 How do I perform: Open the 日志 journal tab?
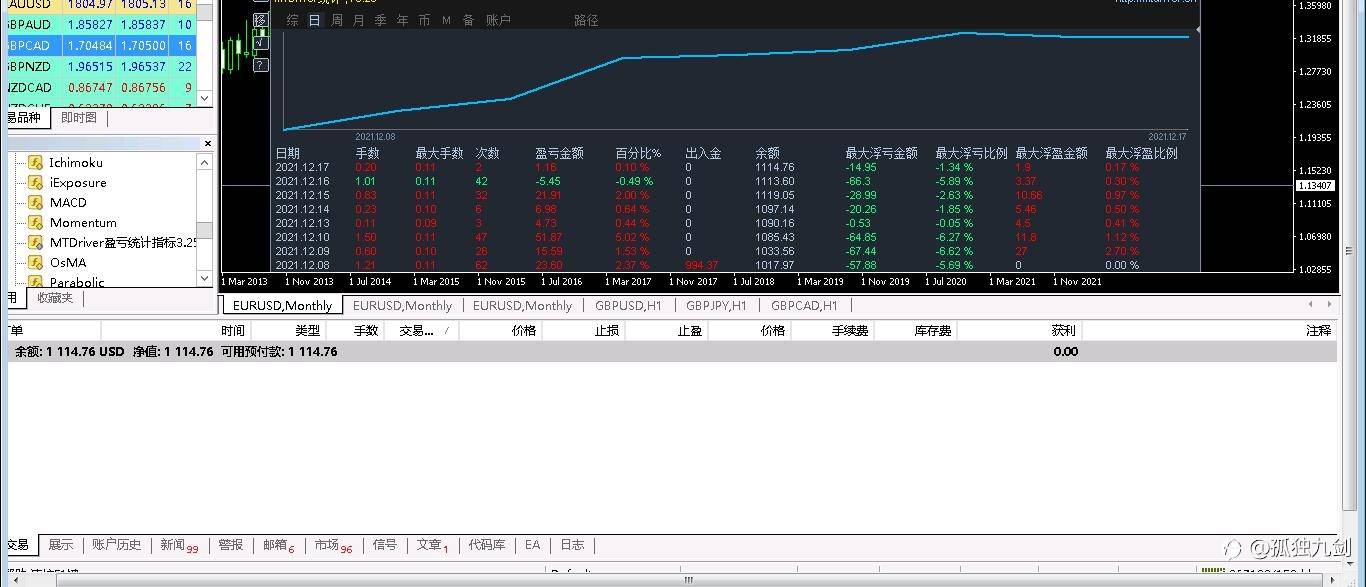coord(572,545)
